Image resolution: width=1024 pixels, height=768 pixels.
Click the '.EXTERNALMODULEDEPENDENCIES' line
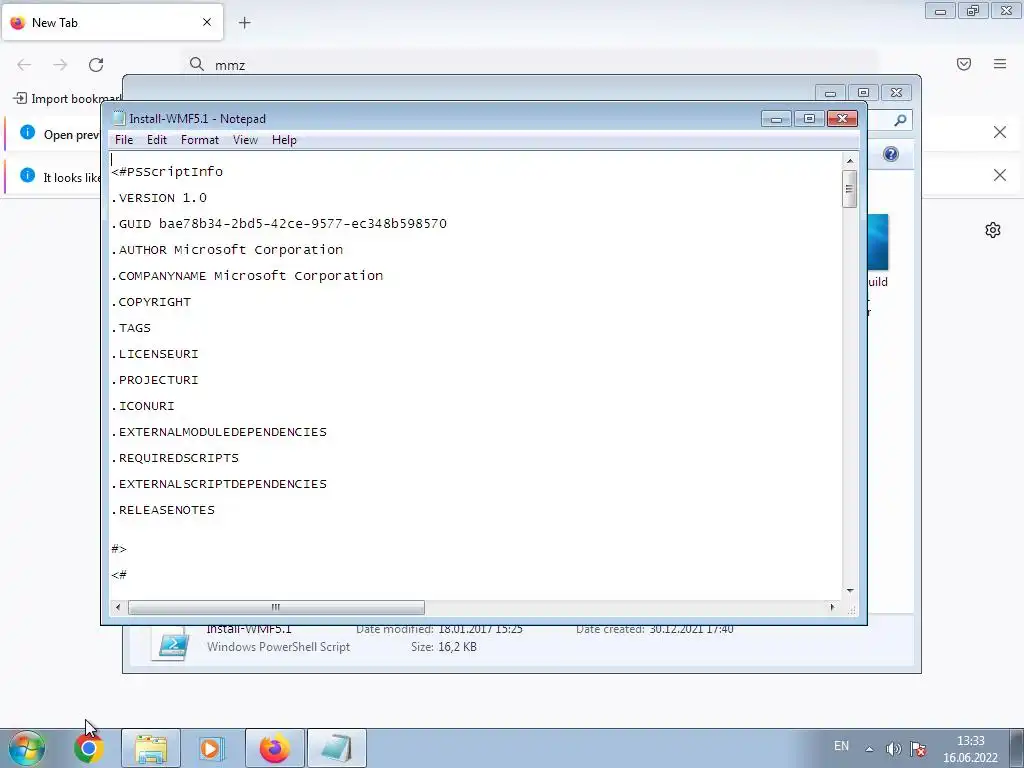219,432
